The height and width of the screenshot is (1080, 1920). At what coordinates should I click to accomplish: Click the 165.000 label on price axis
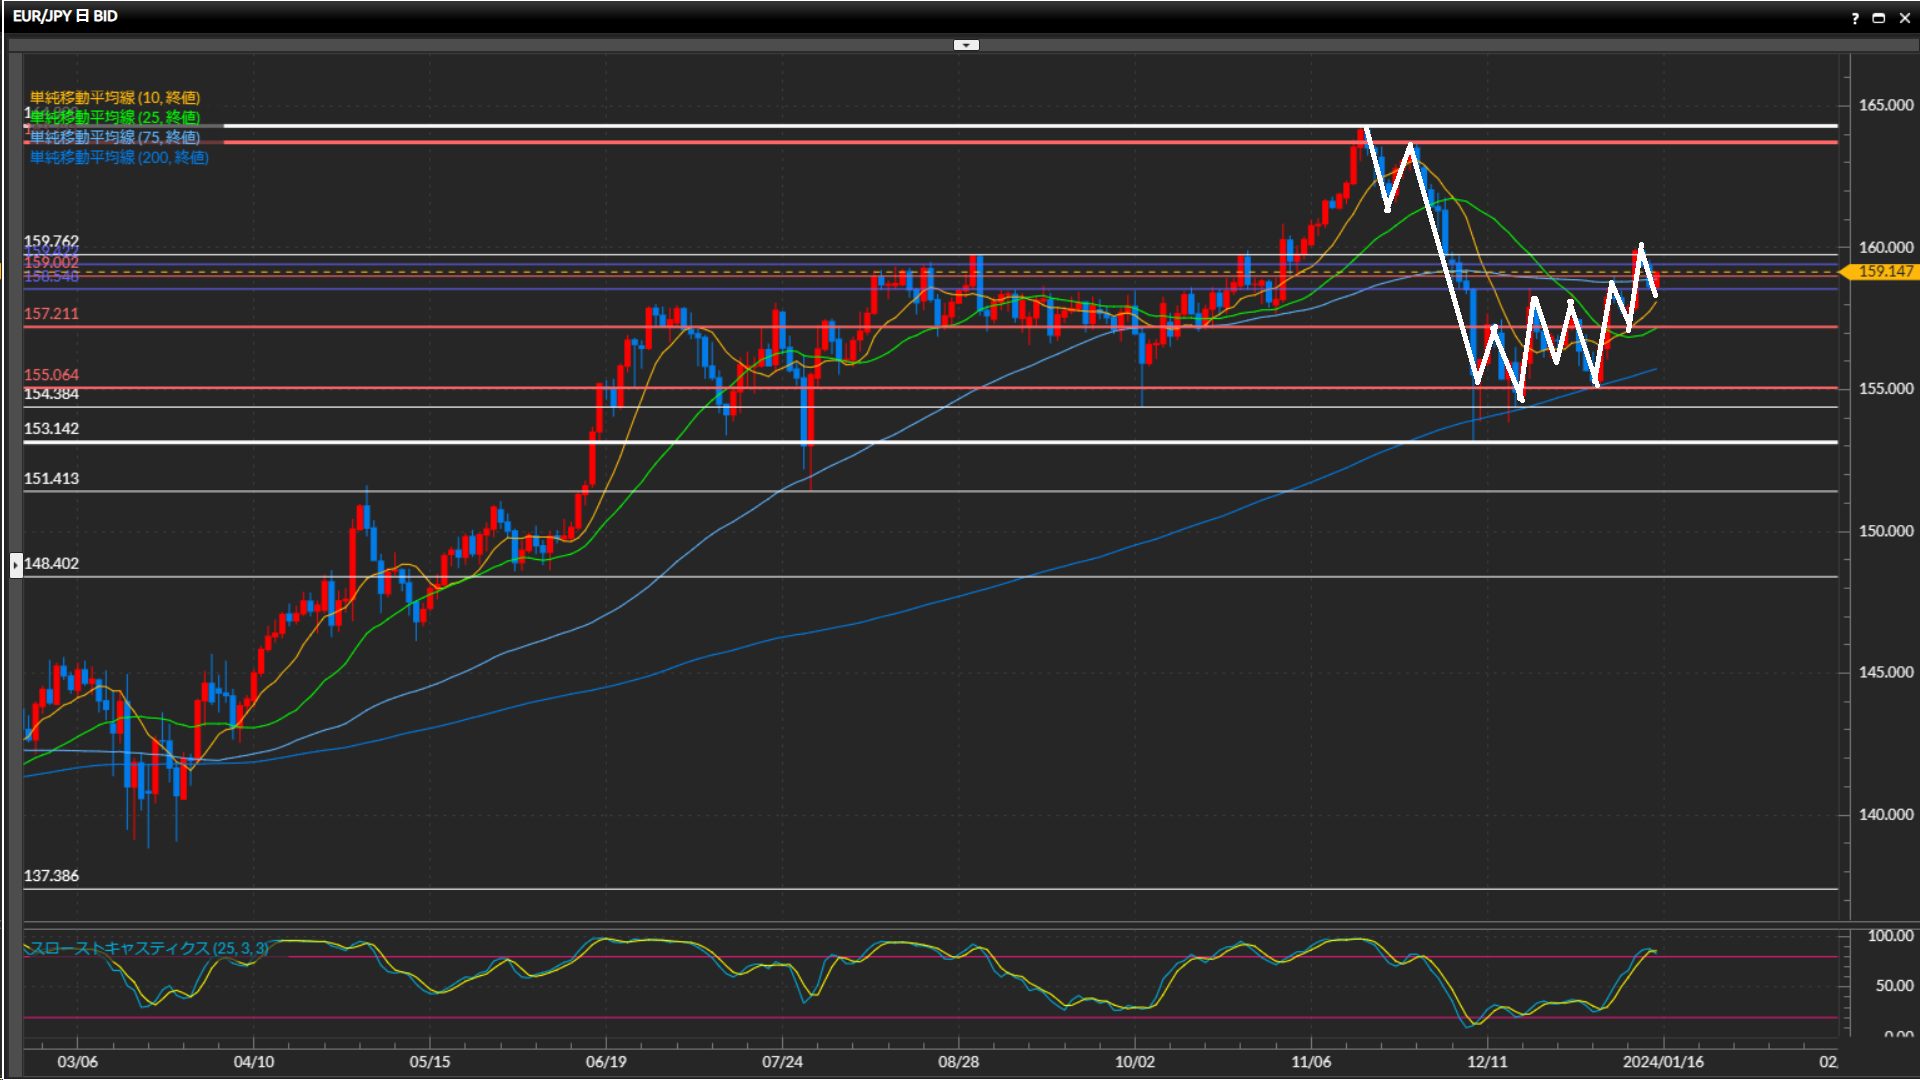coord(1885,105)
